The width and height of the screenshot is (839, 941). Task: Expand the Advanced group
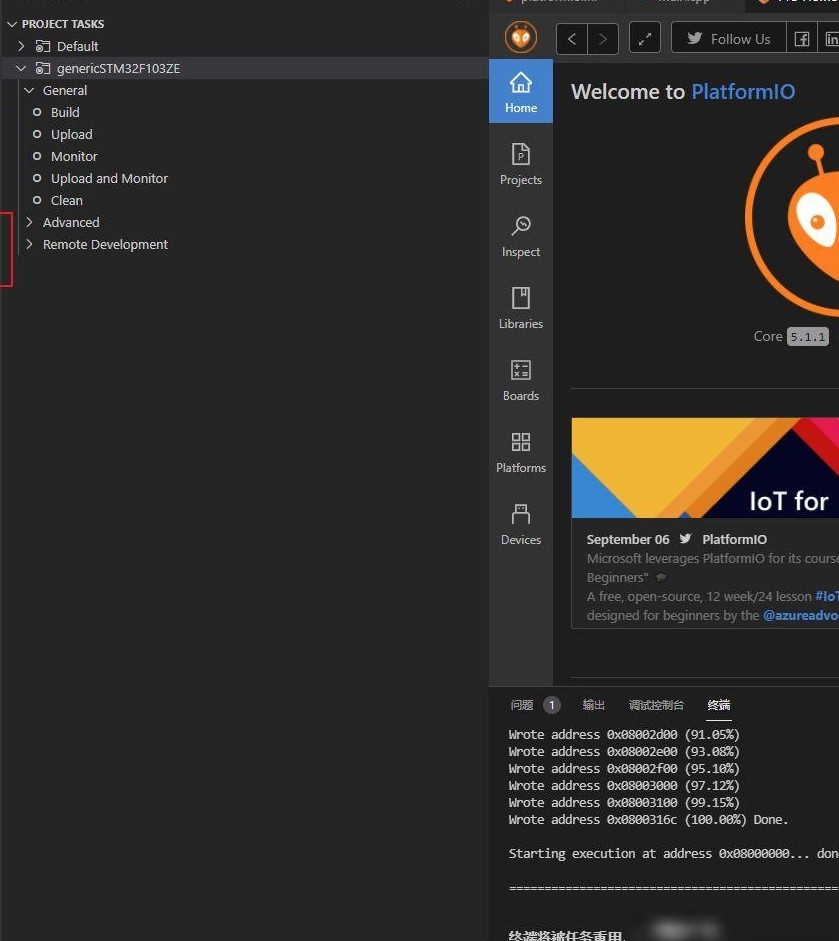[29, 222]
